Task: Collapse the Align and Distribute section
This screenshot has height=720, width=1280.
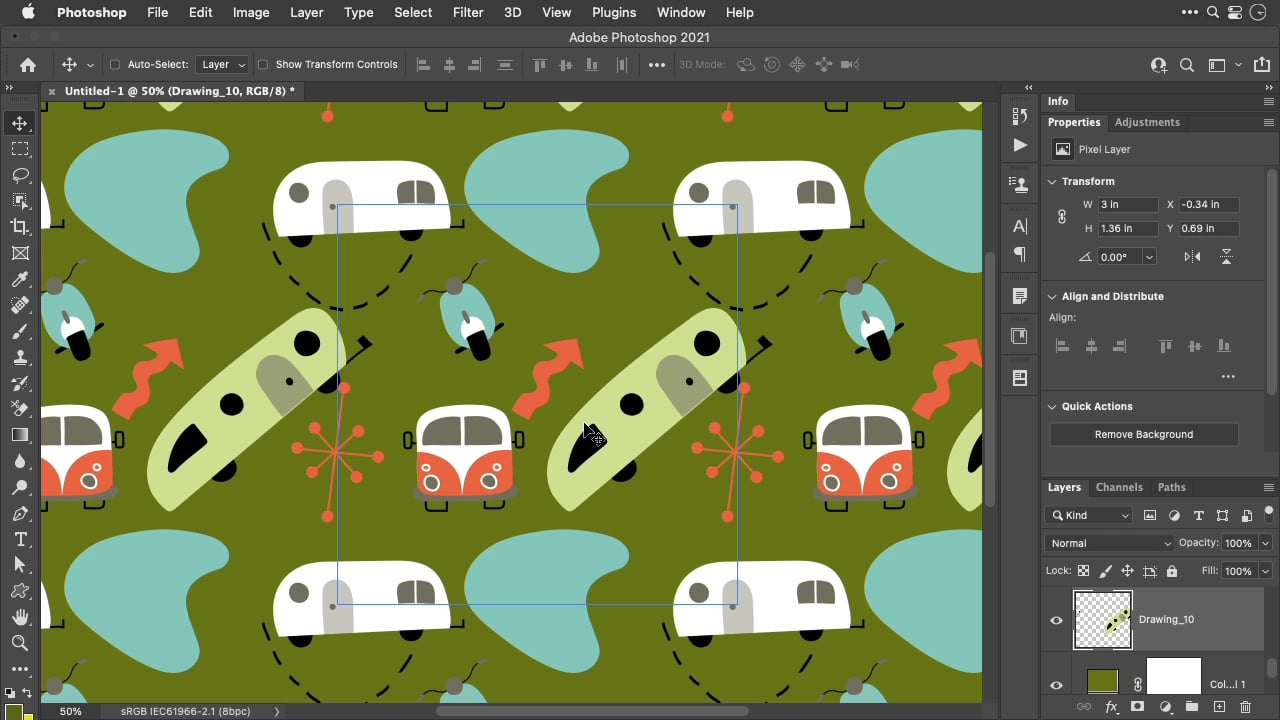Action: pyautogui.click(x=1052, y=296)
